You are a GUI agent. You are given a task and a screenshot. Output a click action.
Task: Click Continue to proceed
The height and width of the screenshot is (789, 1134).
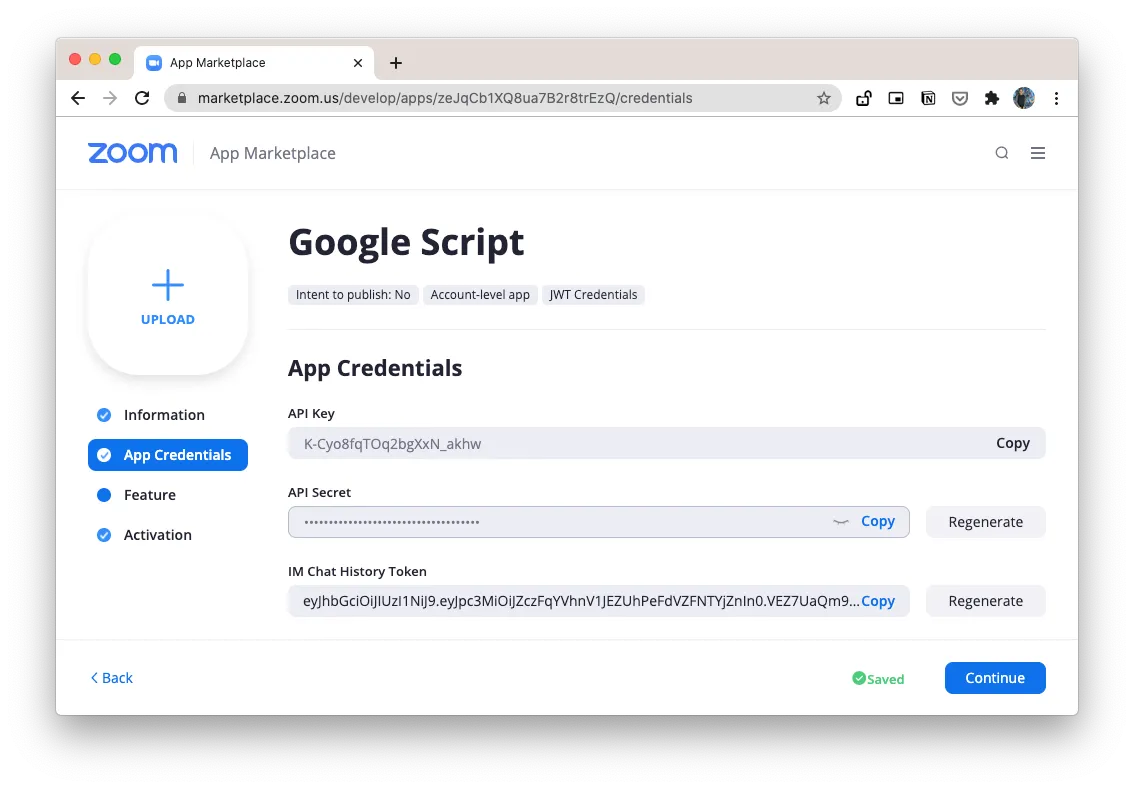[x=994, y=677]
